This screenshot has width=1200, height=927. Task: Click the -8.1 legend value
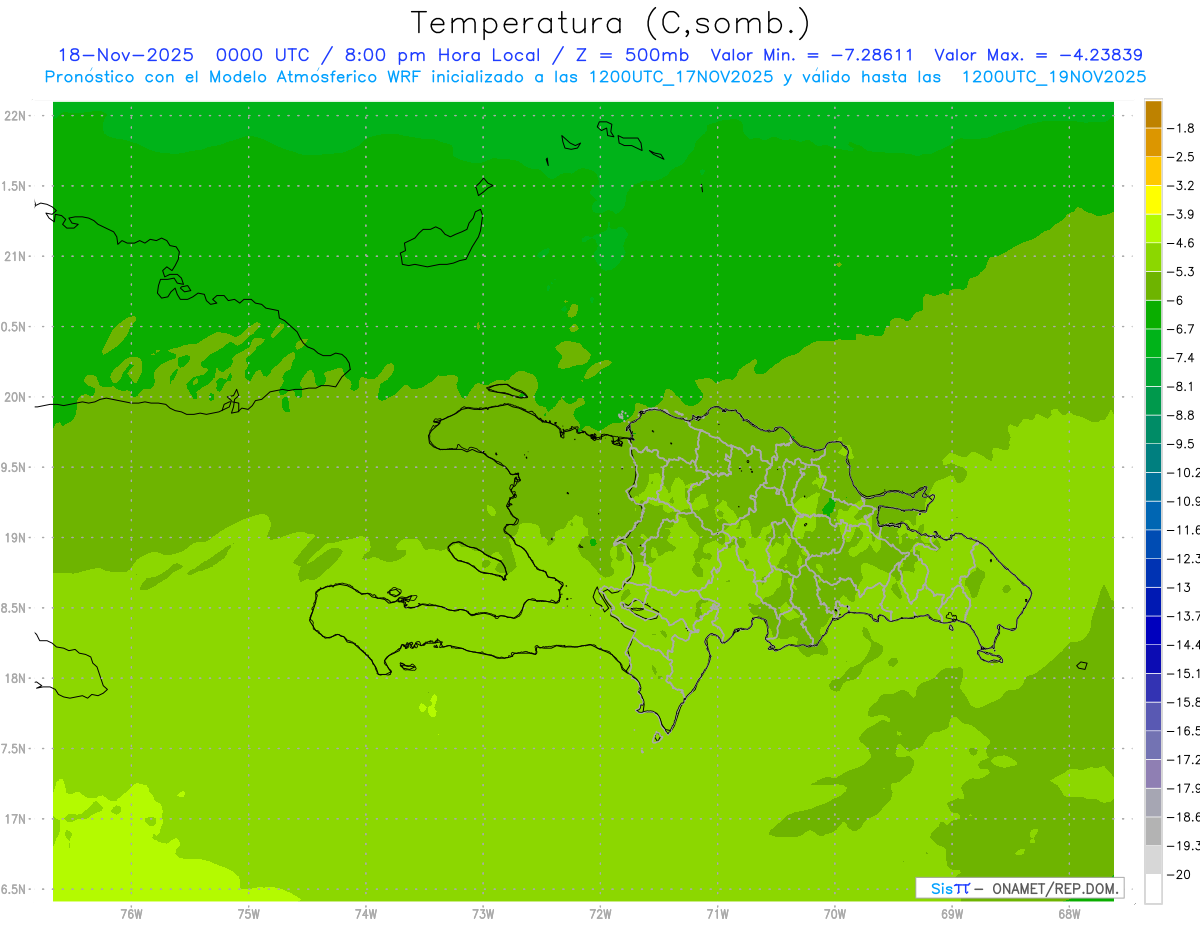[x=1181, y=386]
